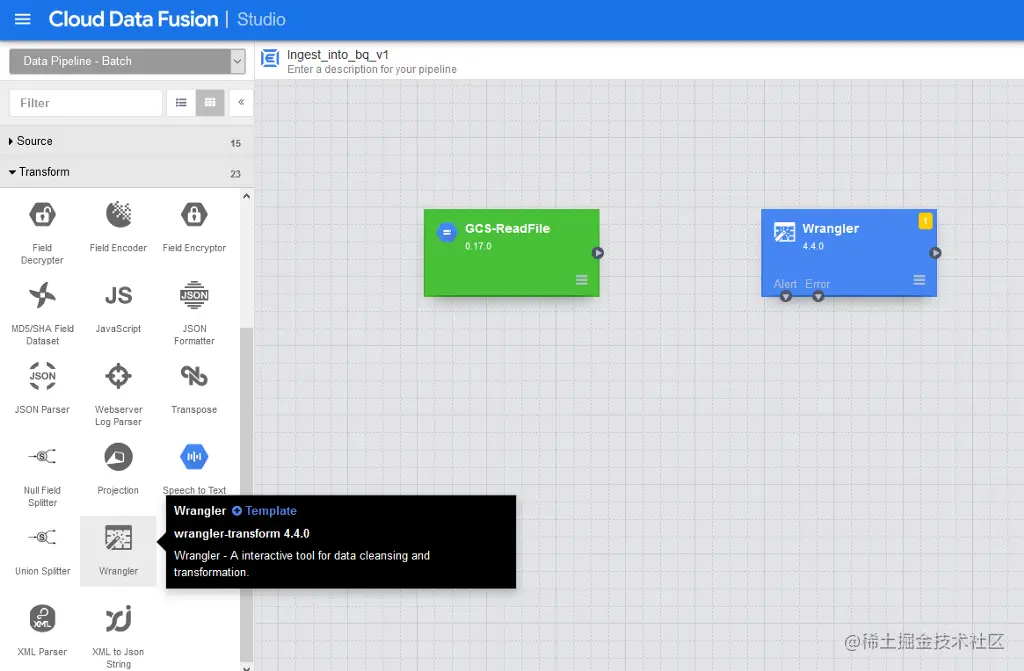Add the Null Field Splitter plugin
The image size is (1024, 671).
click(x=42, y=476)
